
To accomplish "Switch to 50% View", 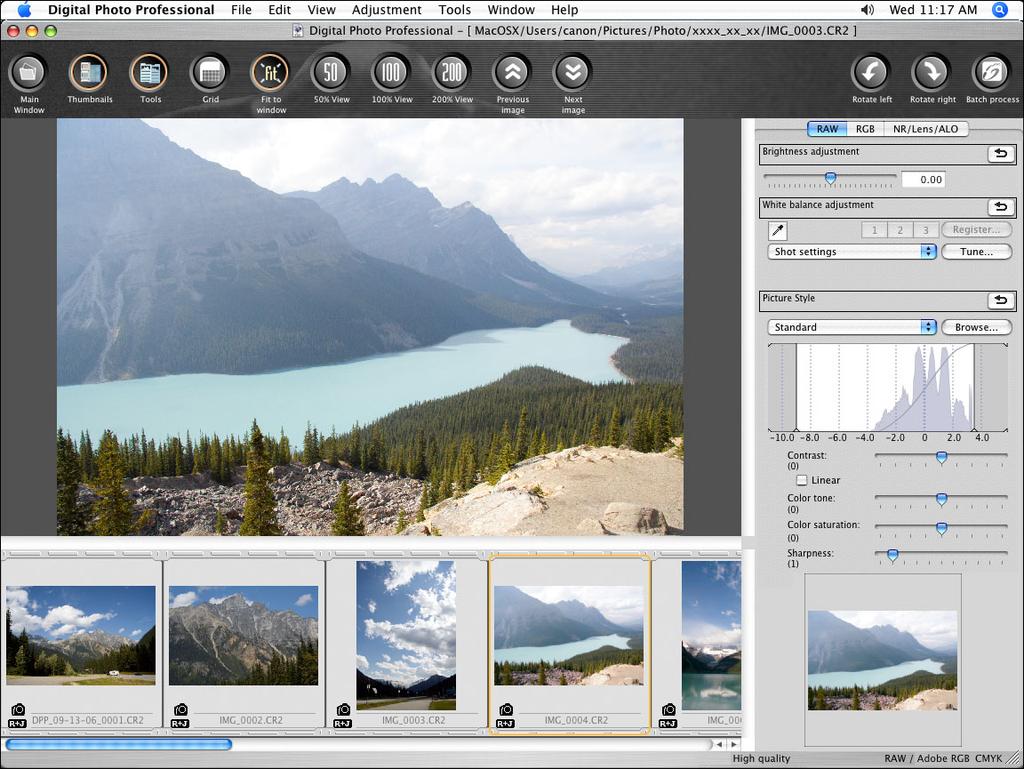I will coord(331,72).
